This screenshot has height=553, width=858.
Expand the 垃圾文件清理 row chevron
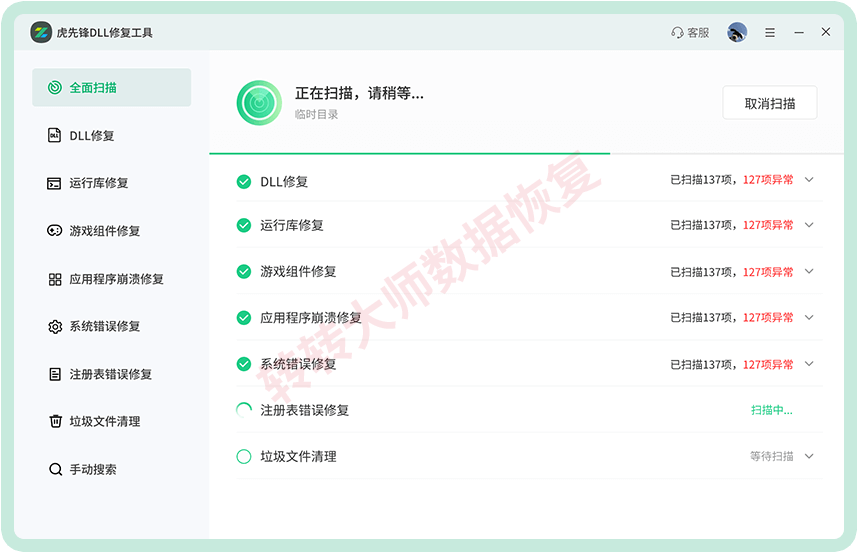(x=809, y=456)
